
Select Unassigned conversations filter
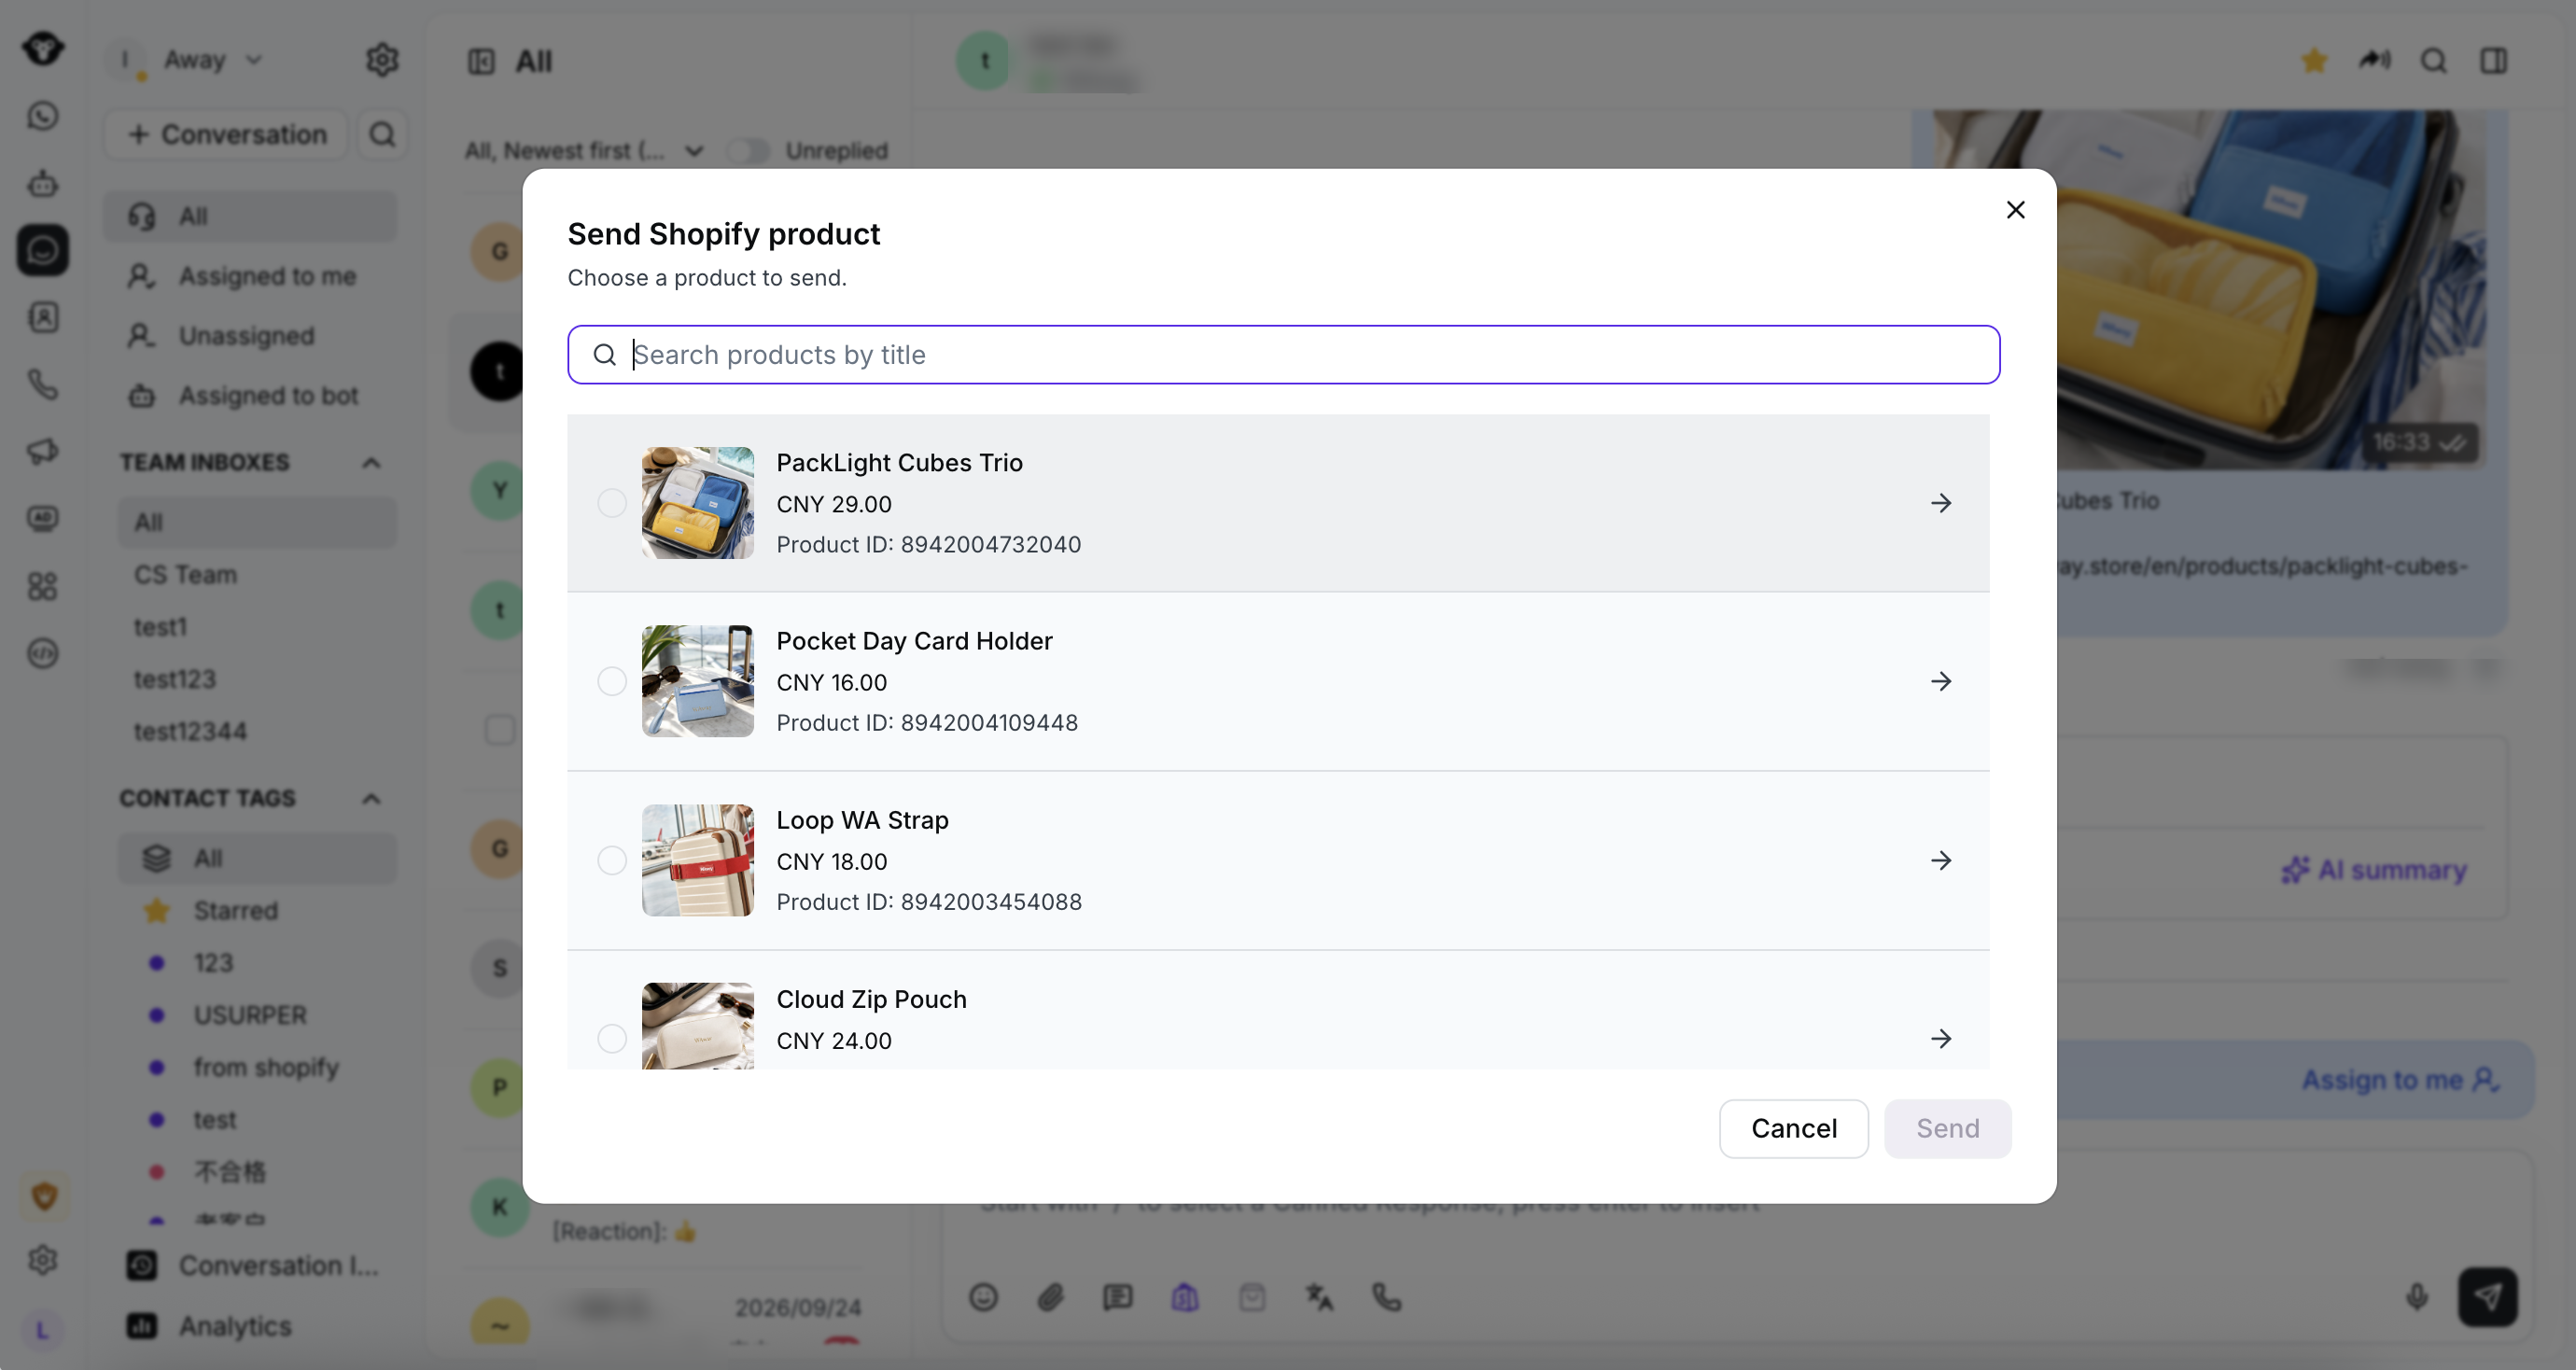click(251, 336)
